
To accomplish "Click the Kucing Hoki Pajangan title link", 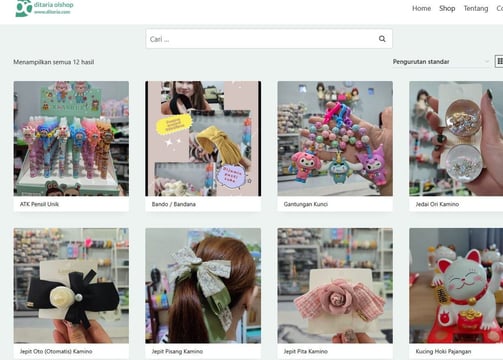I will tap(443, 351).
